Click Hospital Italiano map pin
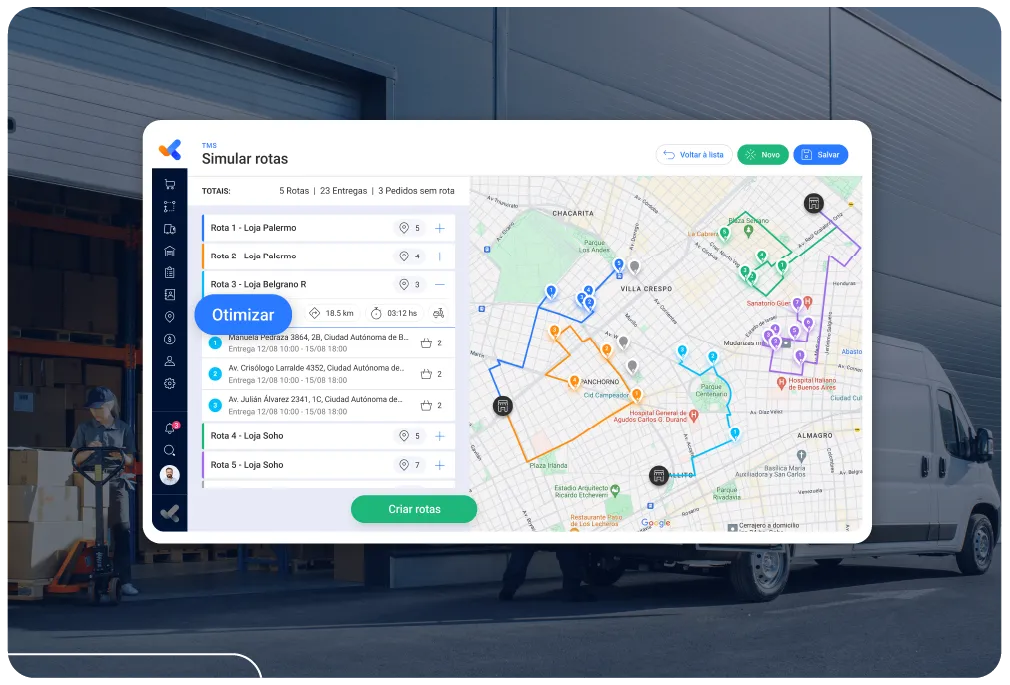The width and height of the screenshot is (1010, 685). tap(781, 383)
